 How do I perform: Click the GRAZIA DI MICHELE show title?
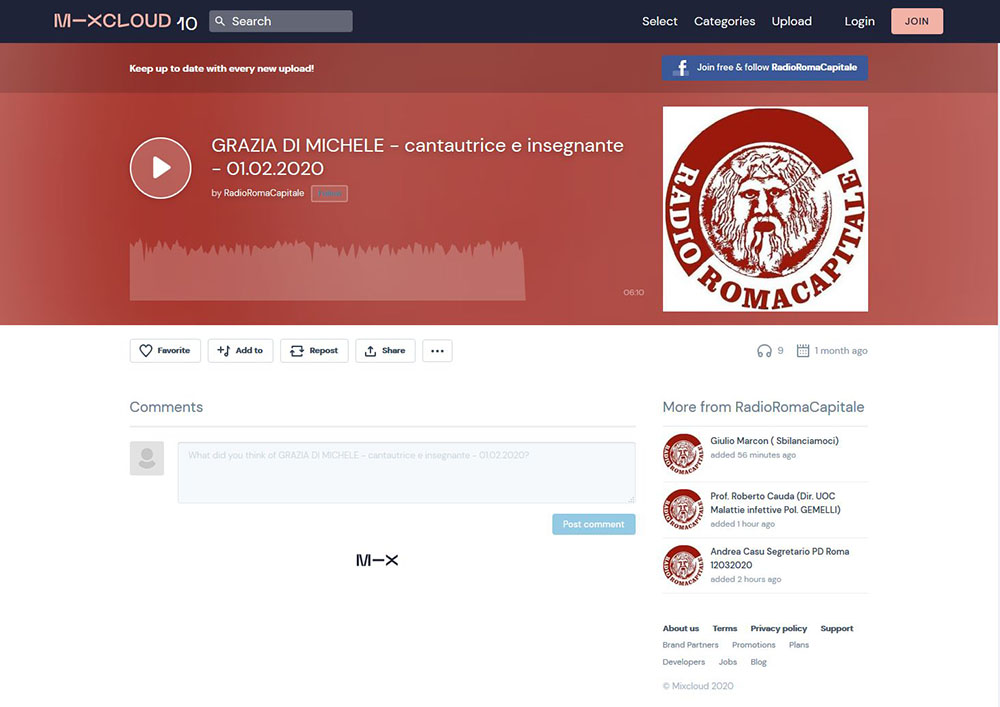pos(417,157)
